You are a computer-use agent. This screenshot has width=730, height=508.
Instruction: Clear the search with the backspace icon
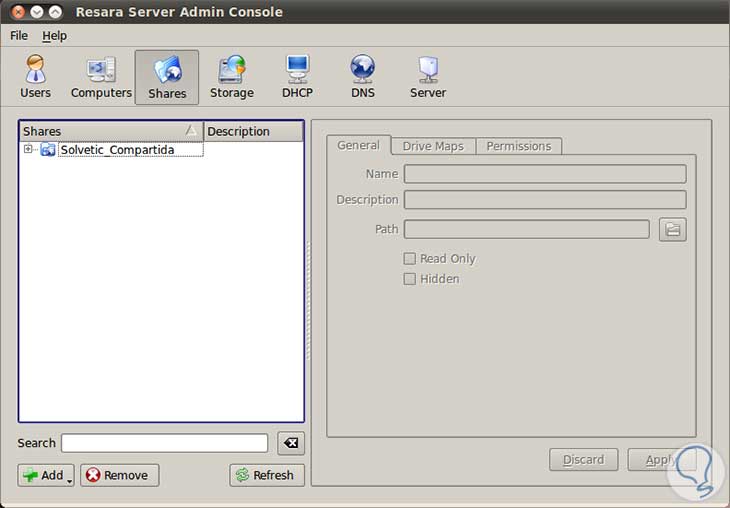(291, 443)
